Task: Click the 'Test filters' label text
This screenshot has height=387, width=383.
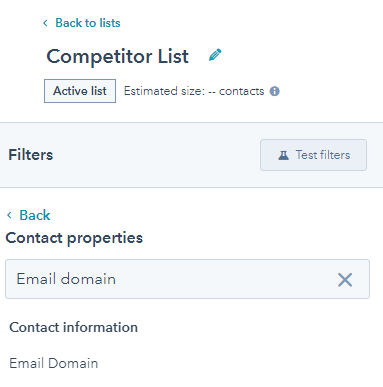Action: (323, 155)
